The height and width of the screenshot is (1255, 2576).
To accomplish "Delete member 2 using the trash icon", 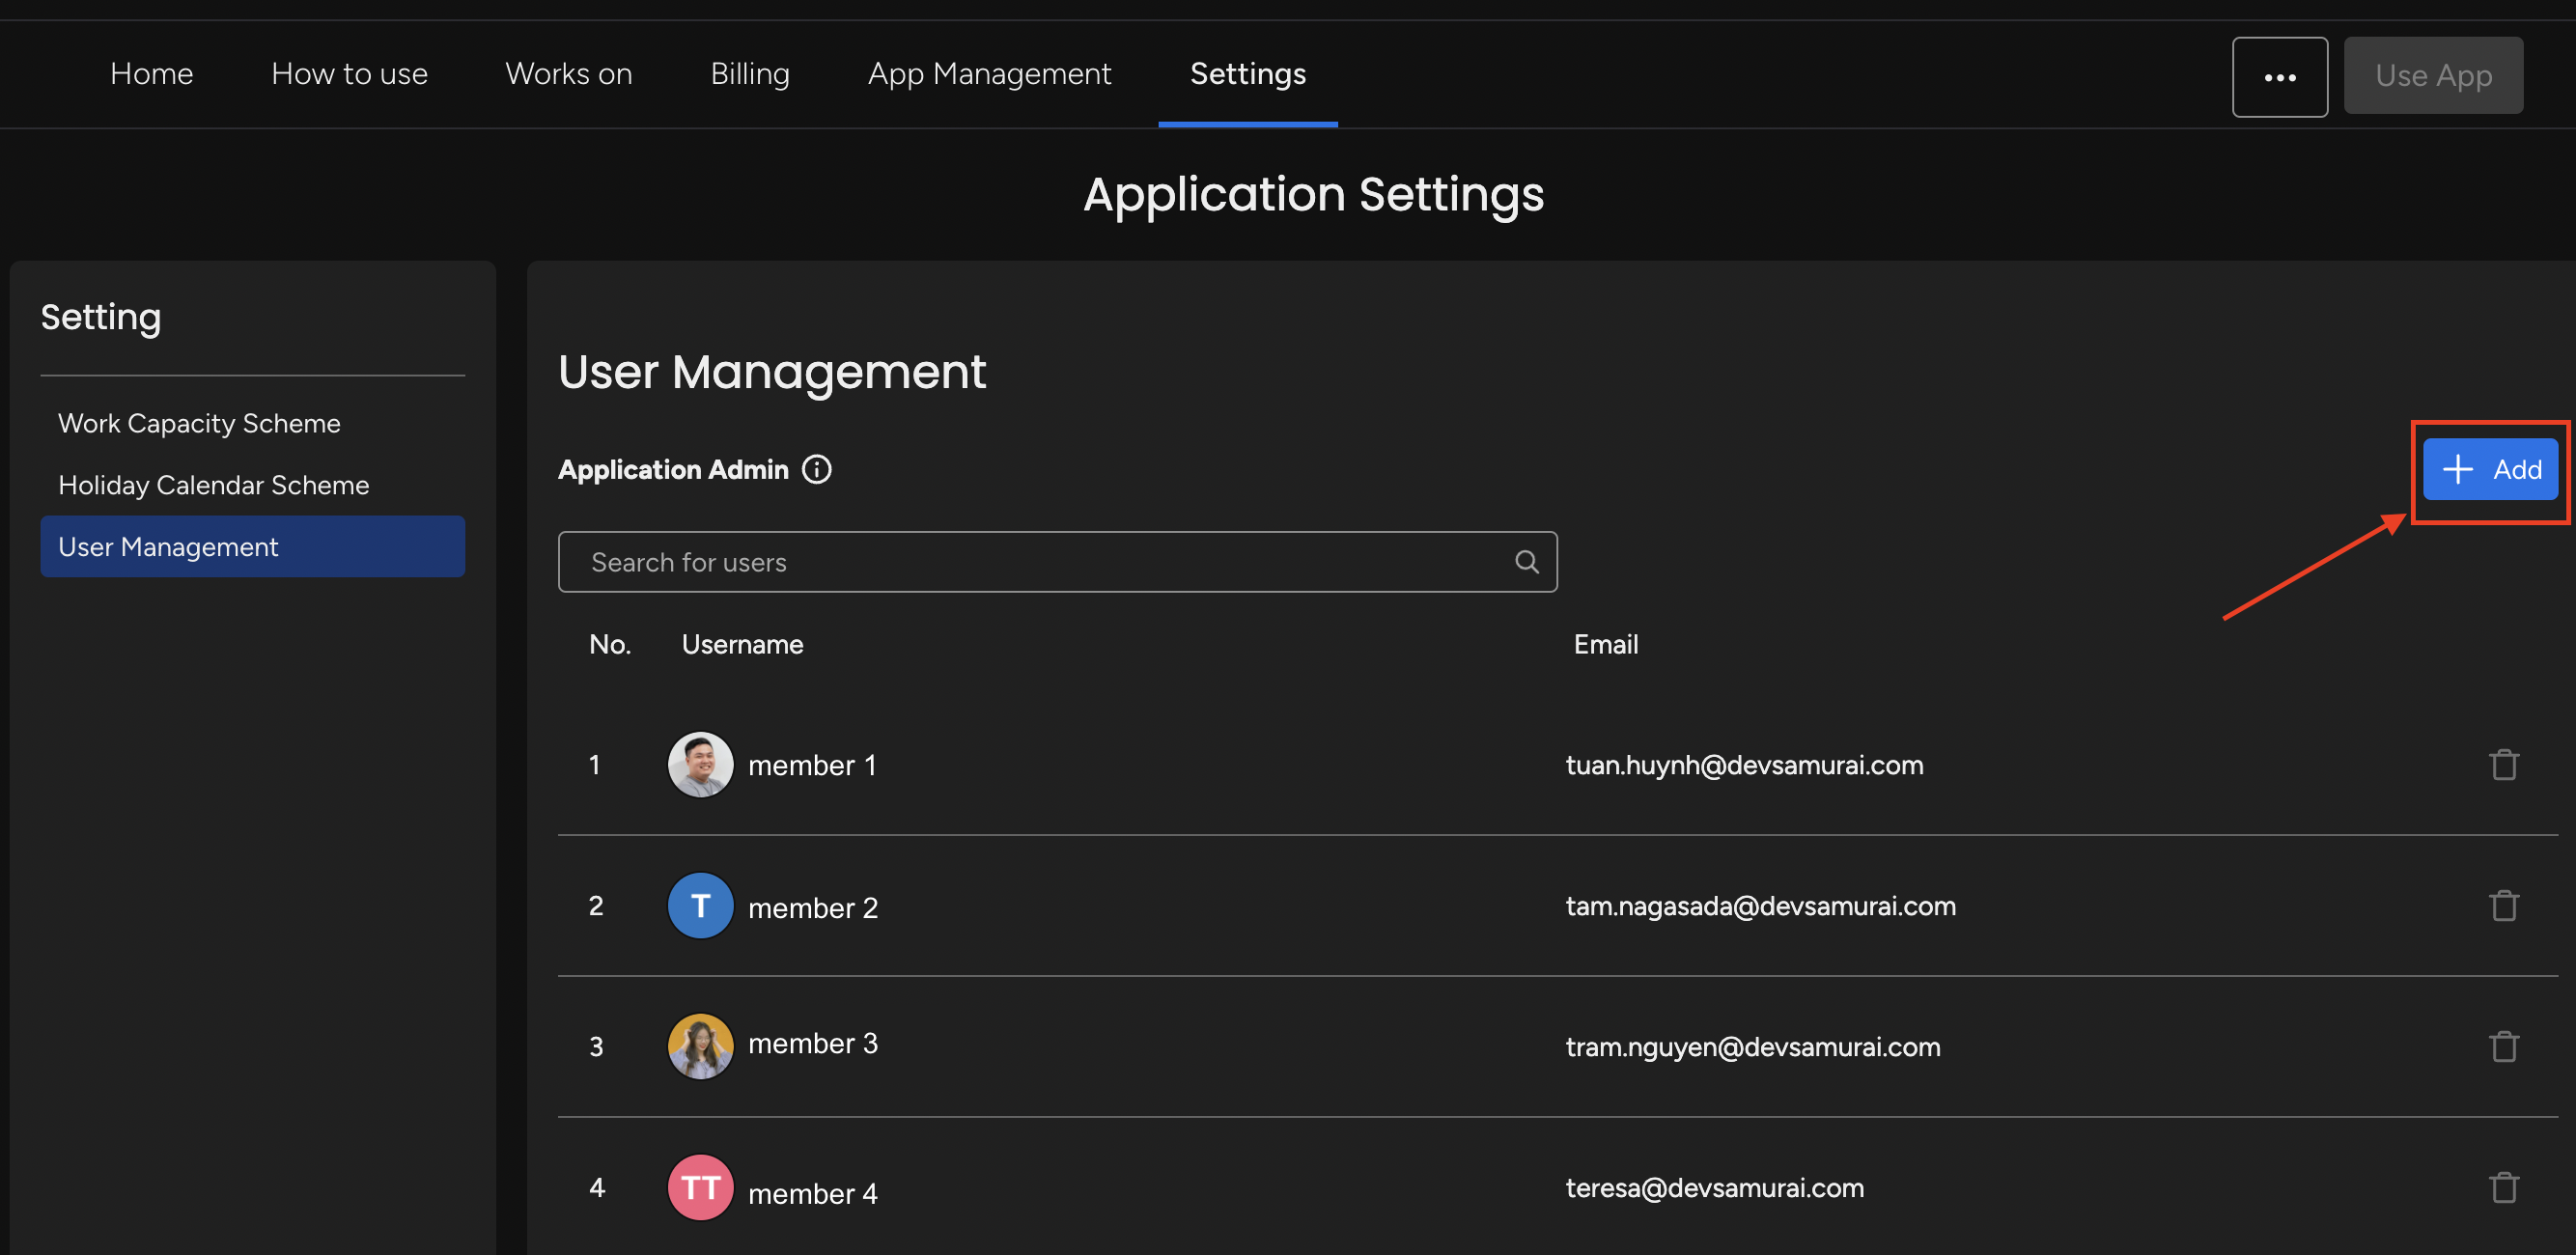I will tap(2504, 905).
